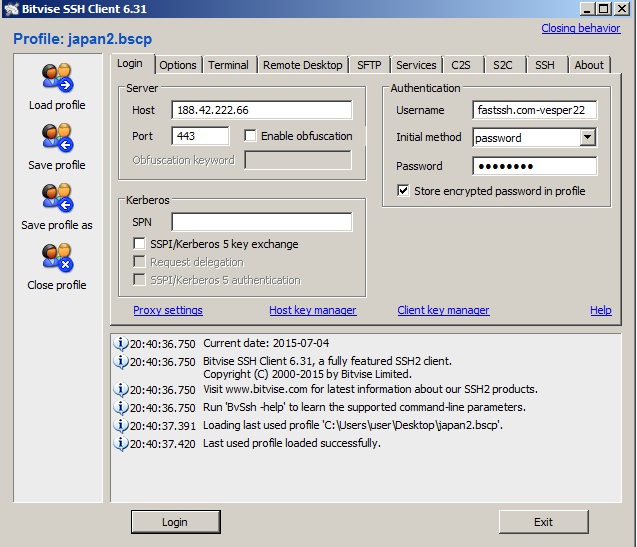Uncheck Store encrypted password in profile
The width and height of the screenshot is (637, 547).
pos(403,191)
